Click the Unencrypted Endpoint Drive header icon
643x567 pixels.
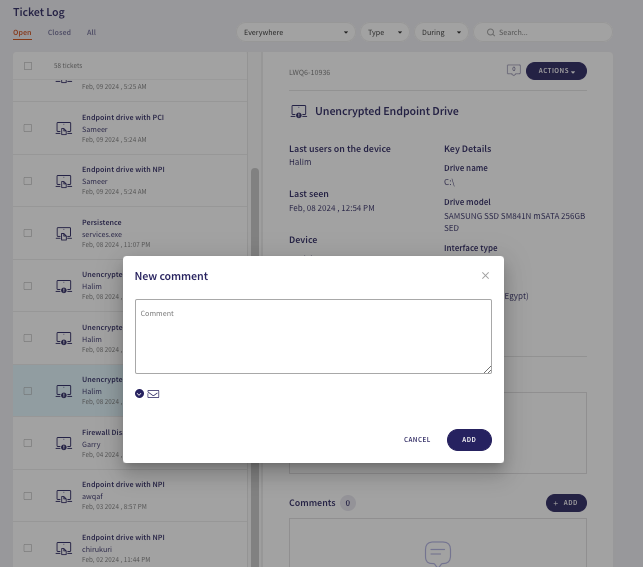(297, 112)
